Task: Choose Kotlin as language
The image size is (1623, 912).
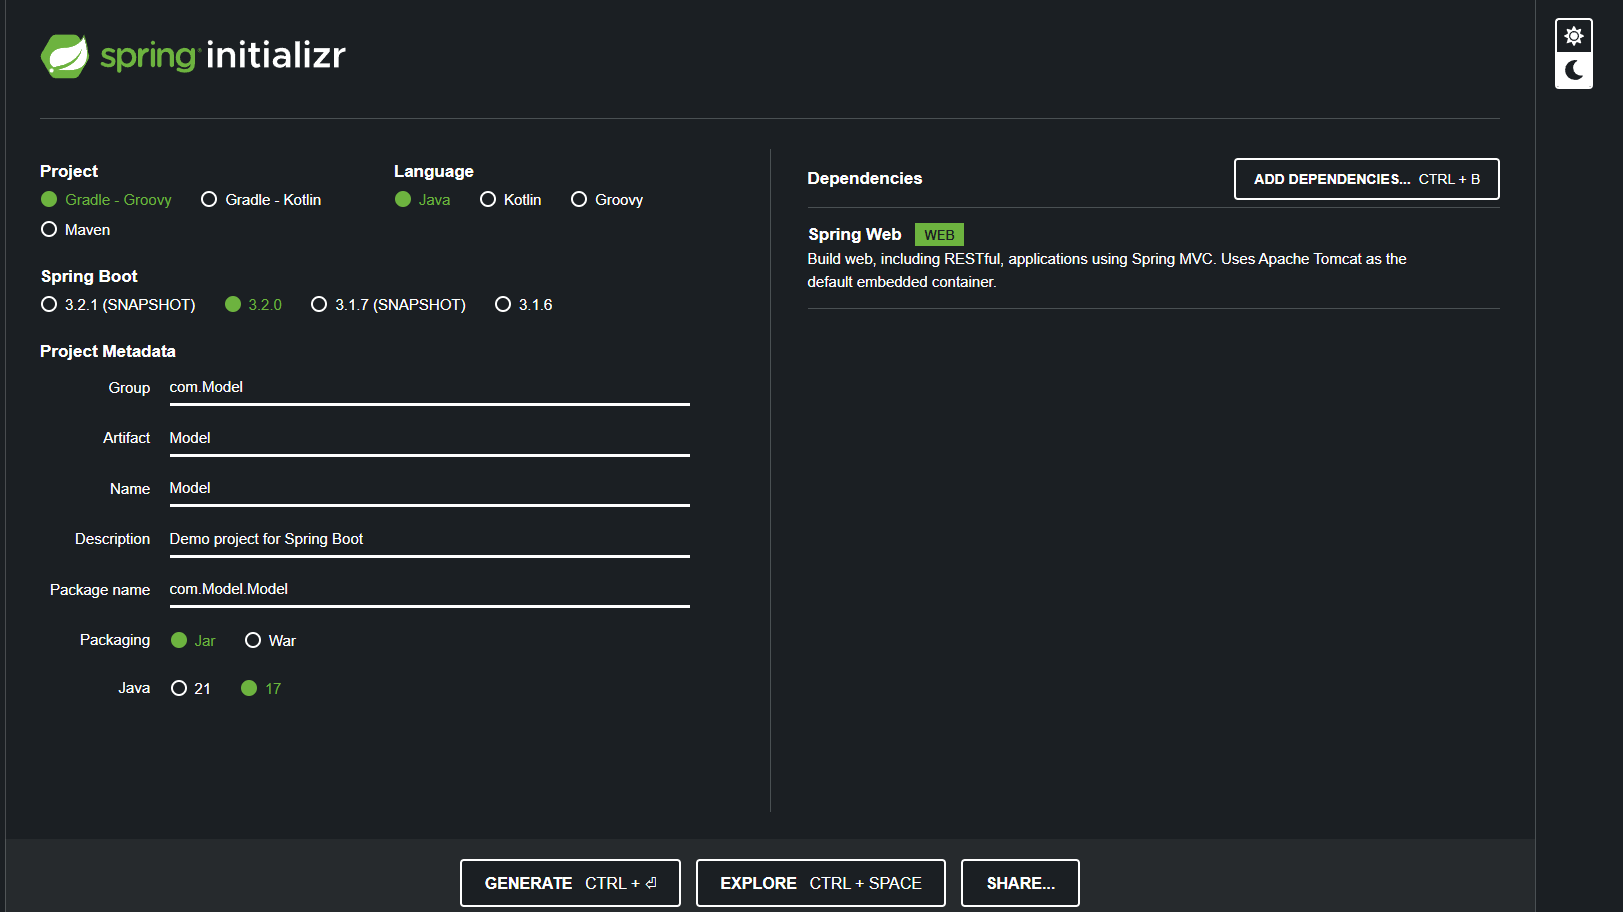Action: click(510, 200)
